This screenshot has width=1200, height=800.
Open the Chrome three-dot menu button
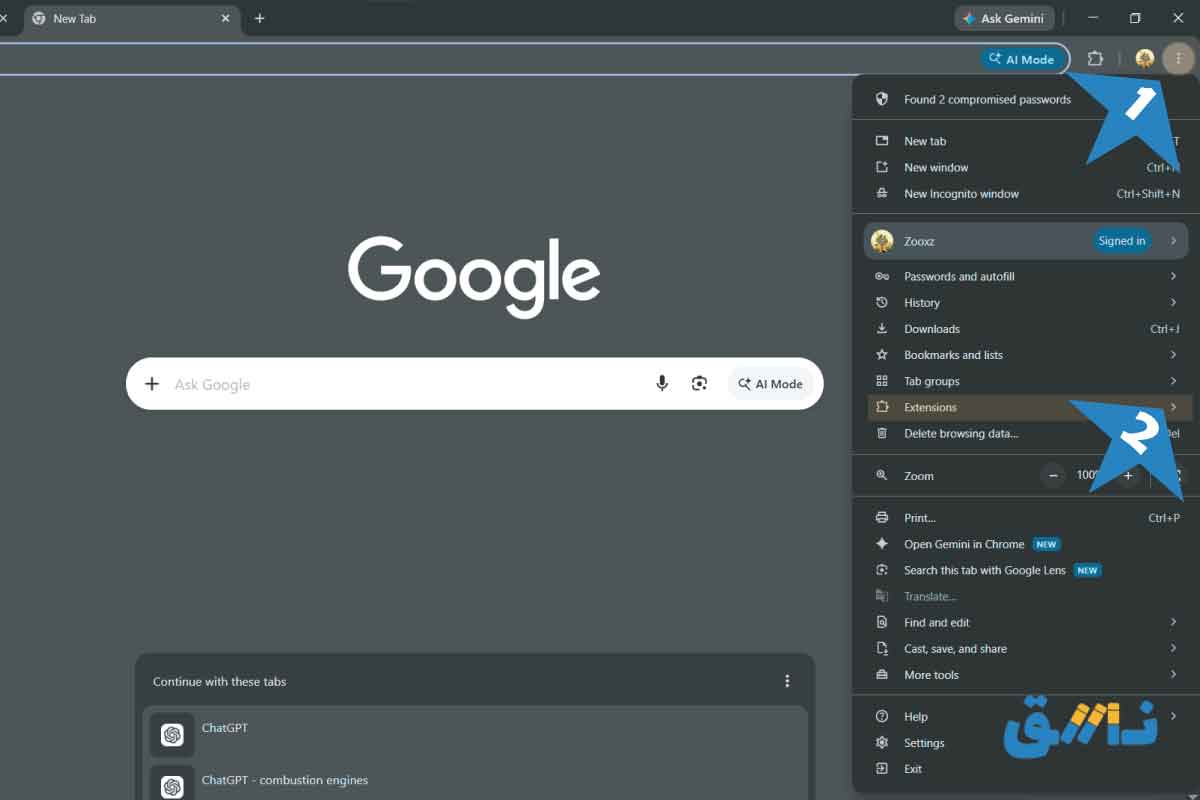coord(1178,59)
